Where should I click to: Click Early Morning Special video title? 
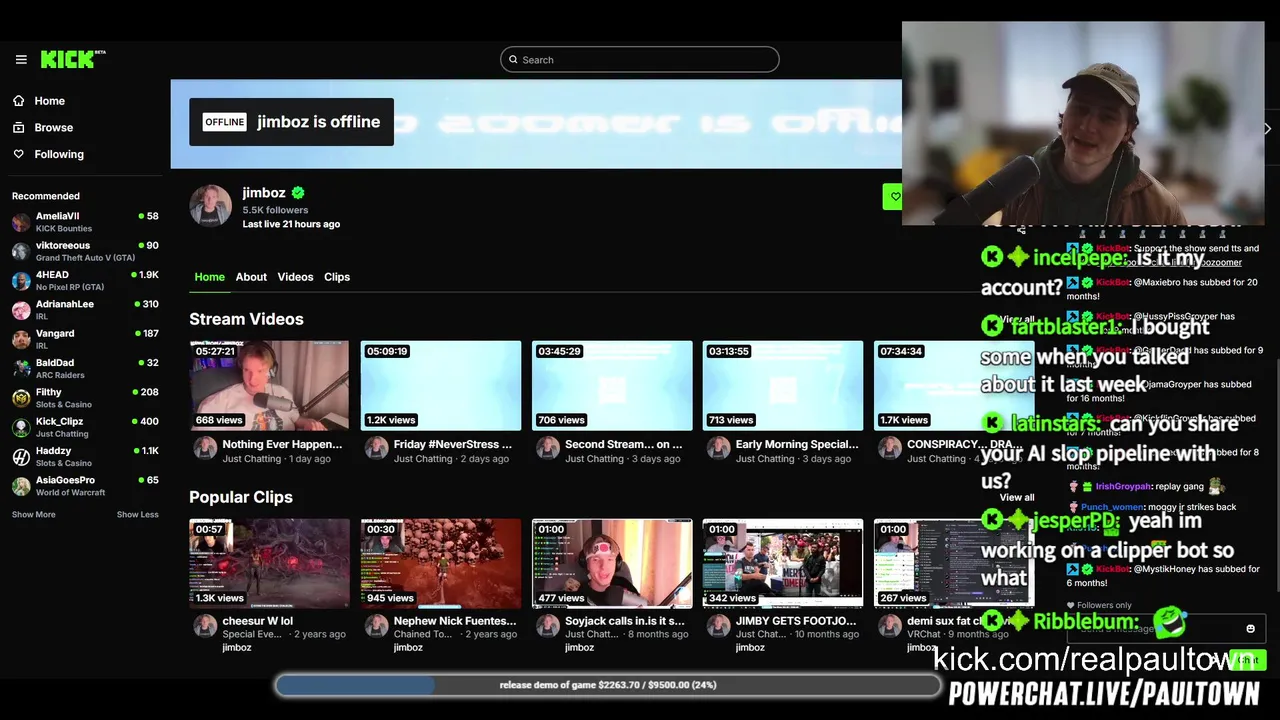tap(797, 444)
